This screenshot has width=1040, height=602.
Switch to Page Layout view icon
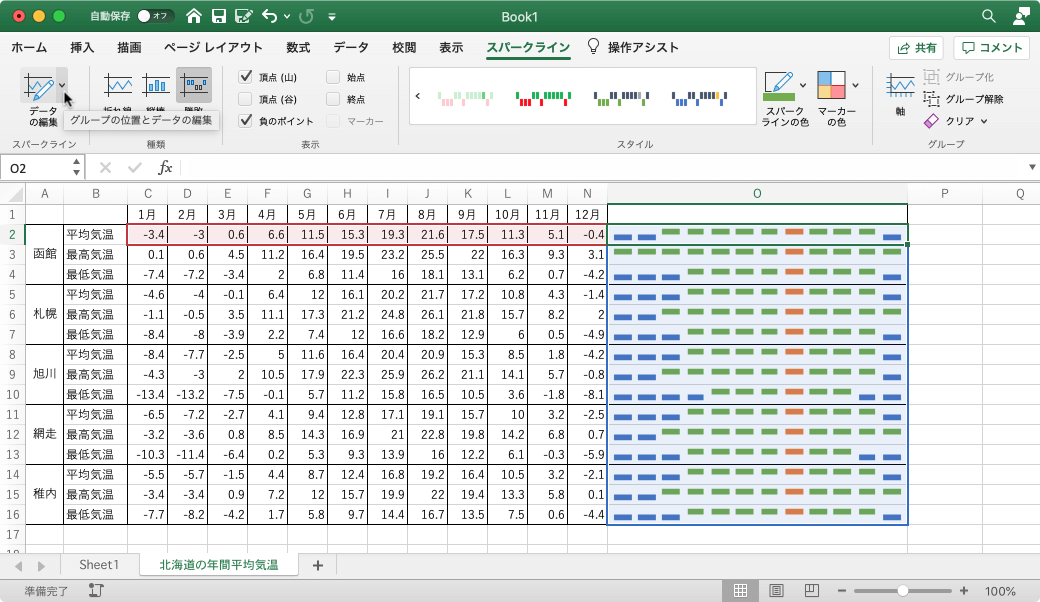[x=776, y=590]
